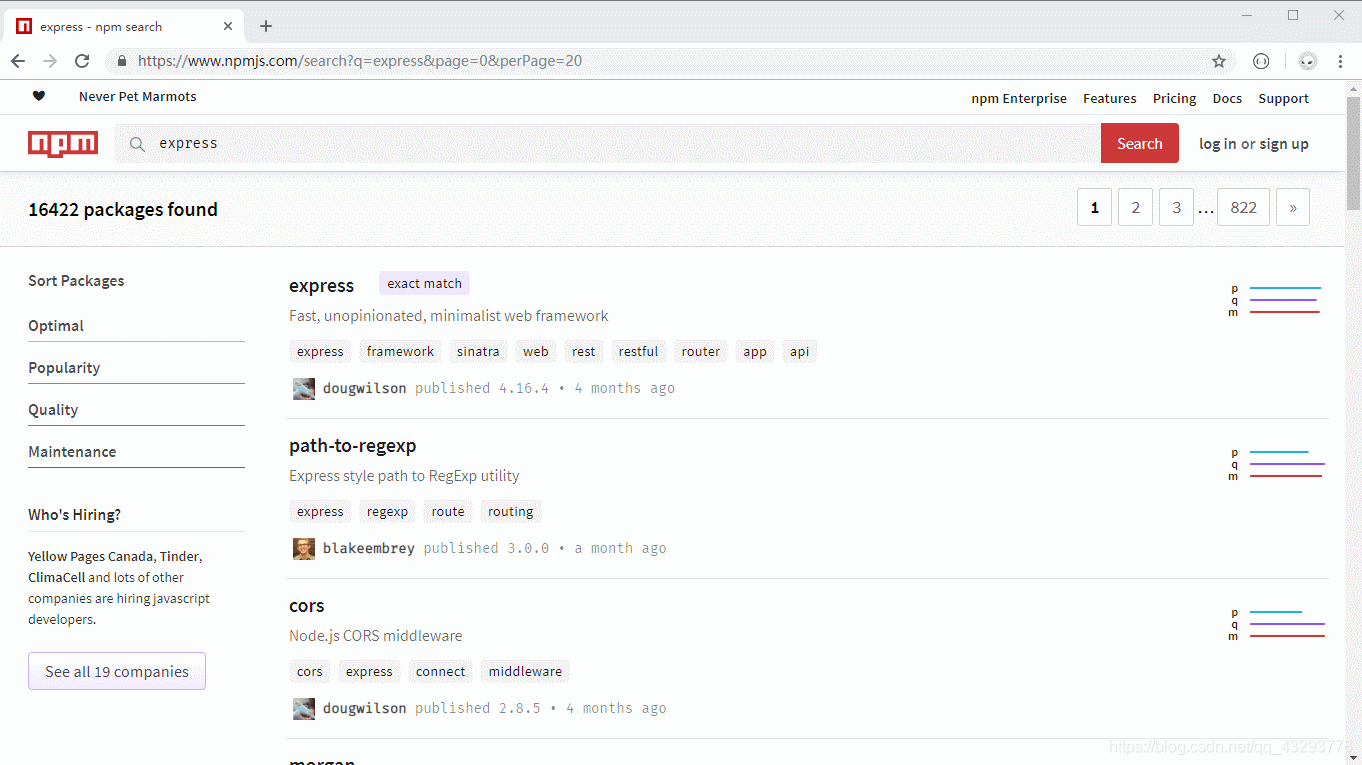This screenshot has width=1362, height=765.
Task: Click the extension icon beside bookmark star
Action: pyautogui.click(x=1262, y=61)
